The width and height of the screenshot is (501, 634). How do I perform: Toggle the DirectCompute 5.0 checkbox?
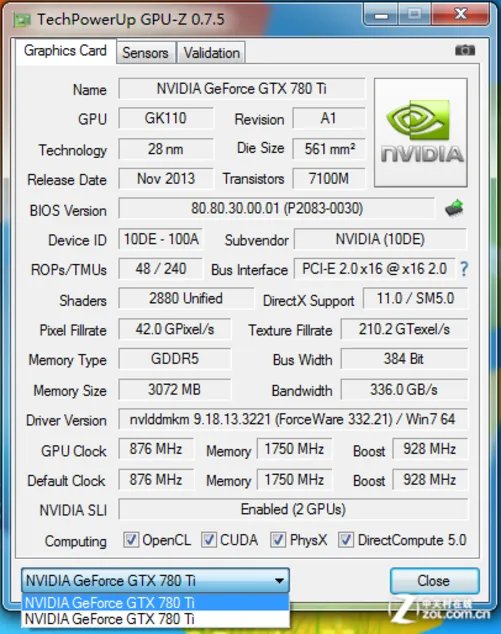[x=346, y=540]
